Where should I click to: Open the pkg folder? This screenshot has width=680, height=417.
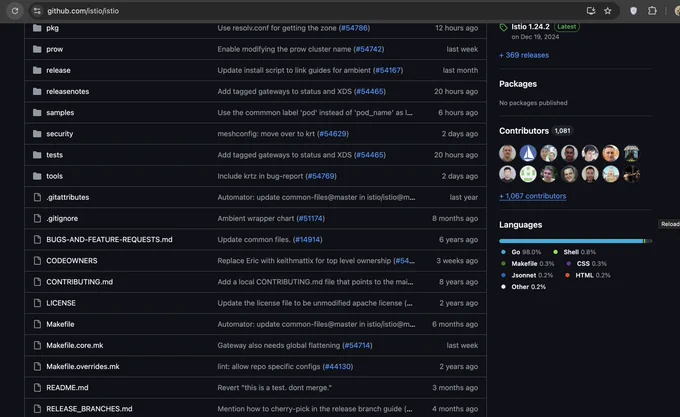[52, 28]
